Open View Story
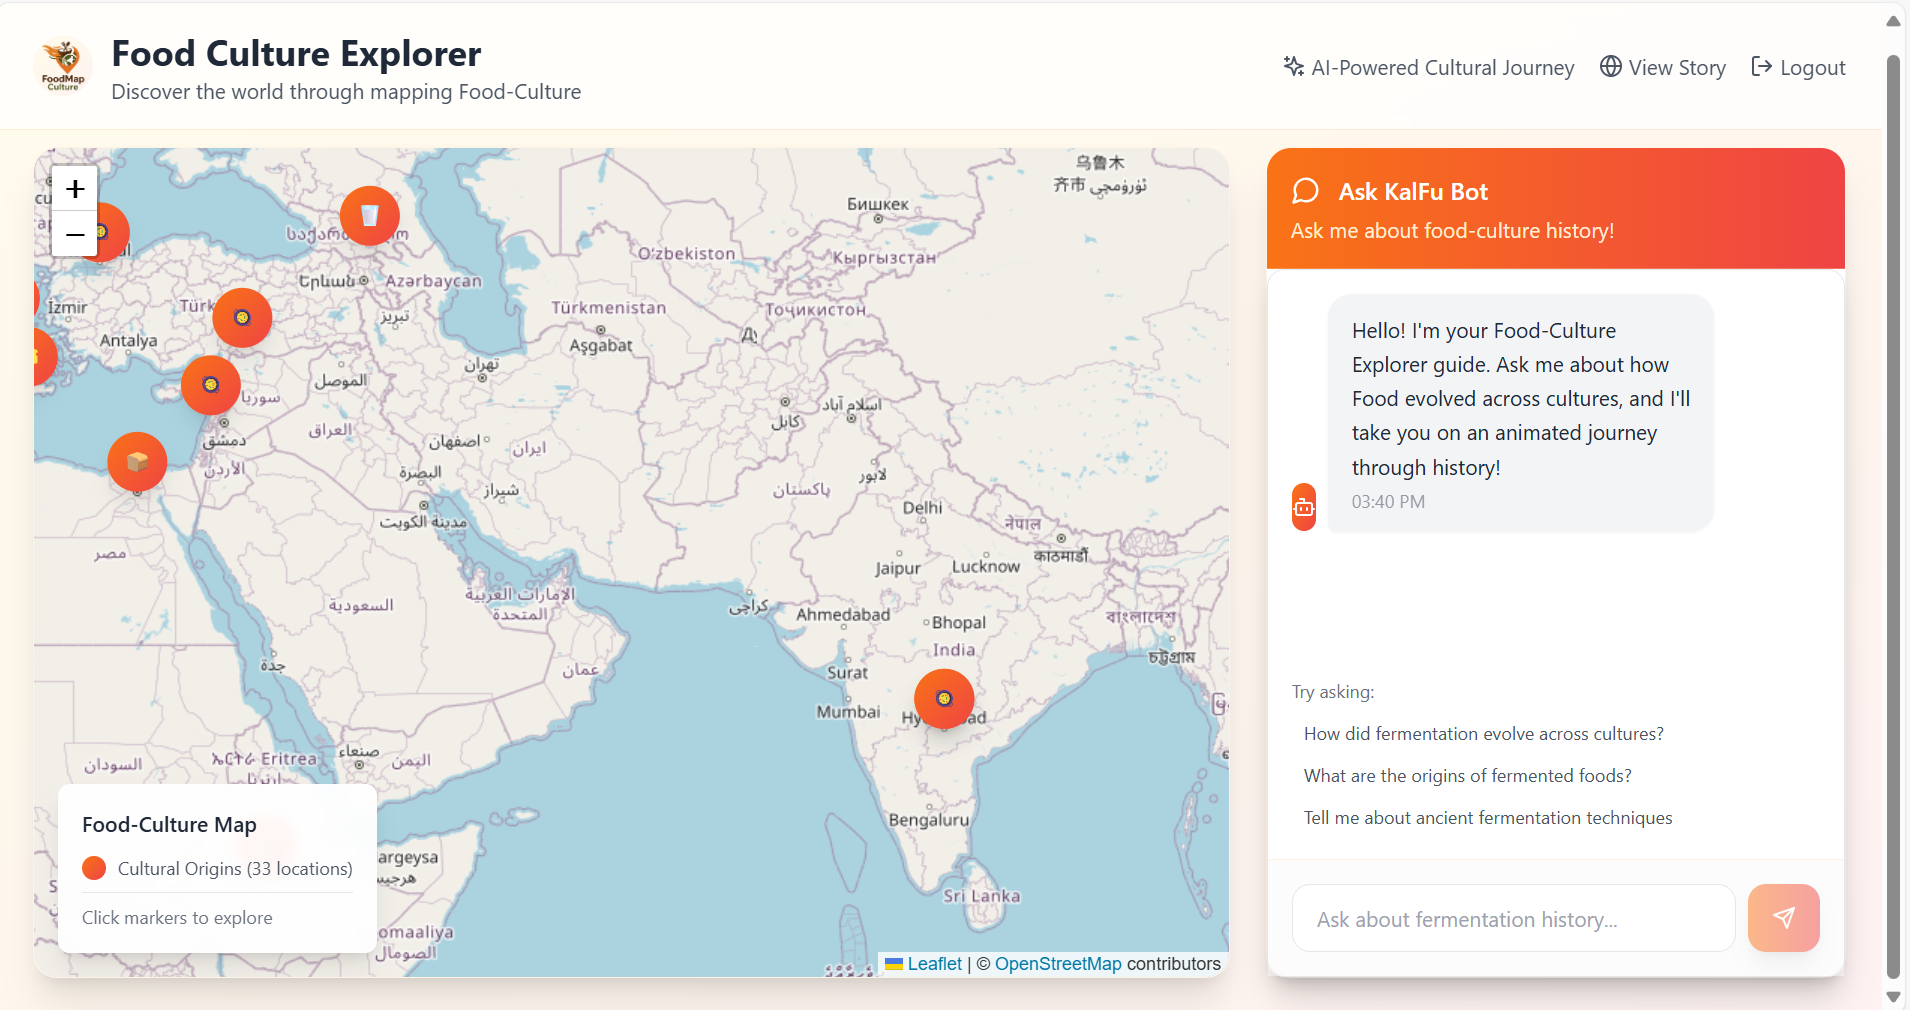Image resolution: width=1910 pixels, height=1010 pixels. tap(1676, 67)
